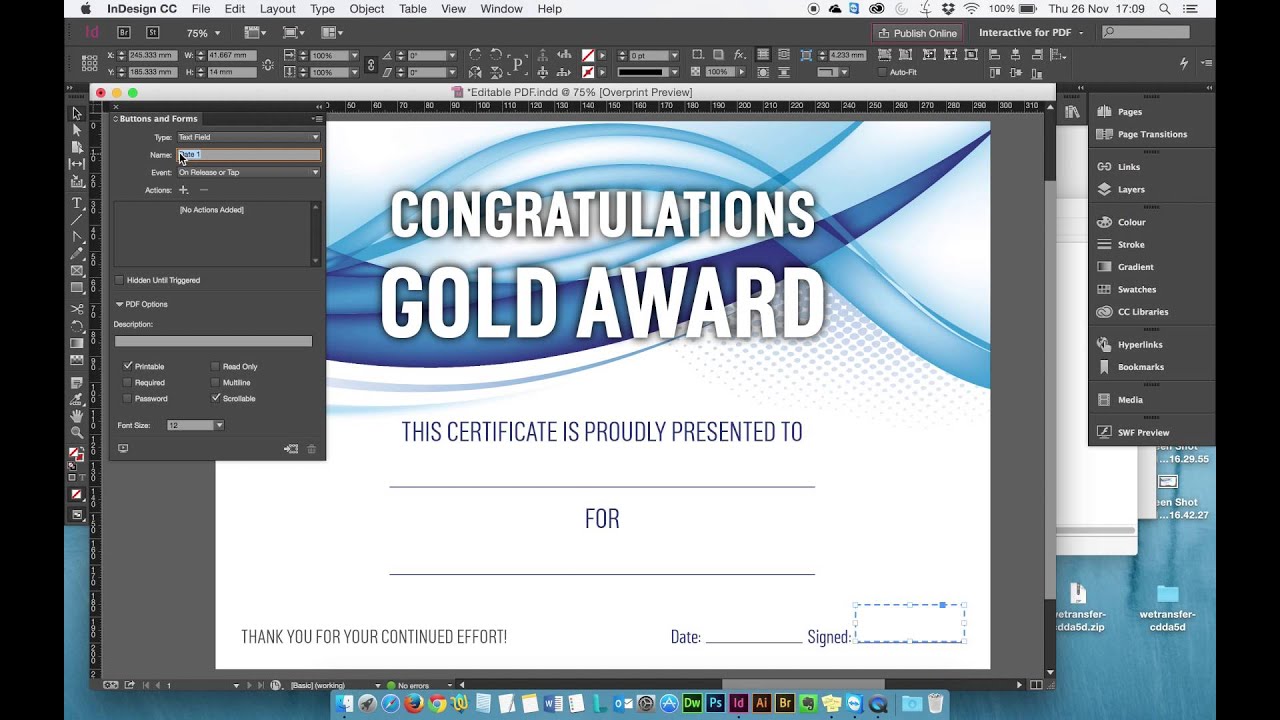The height and width of the screenshot is (720, 1280).
Task: Open the Pages panel
Action: [1129, 112]
